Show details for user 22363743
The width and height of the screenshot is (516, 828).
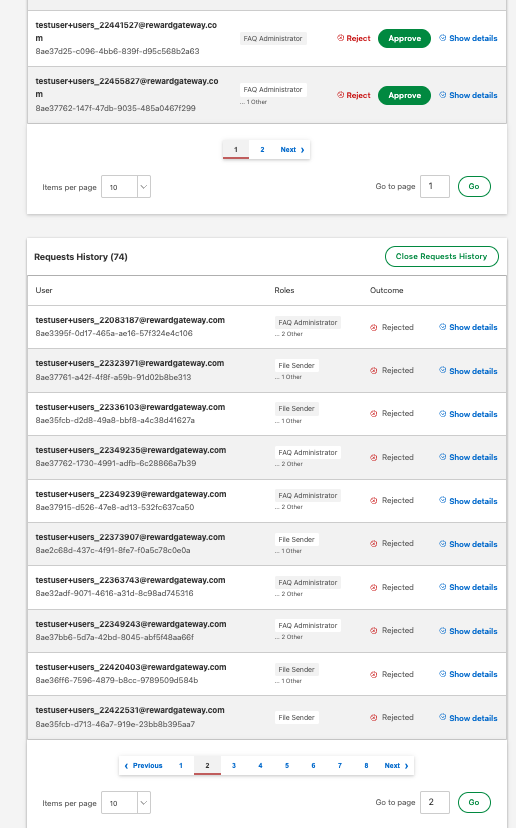click(468, 587)
